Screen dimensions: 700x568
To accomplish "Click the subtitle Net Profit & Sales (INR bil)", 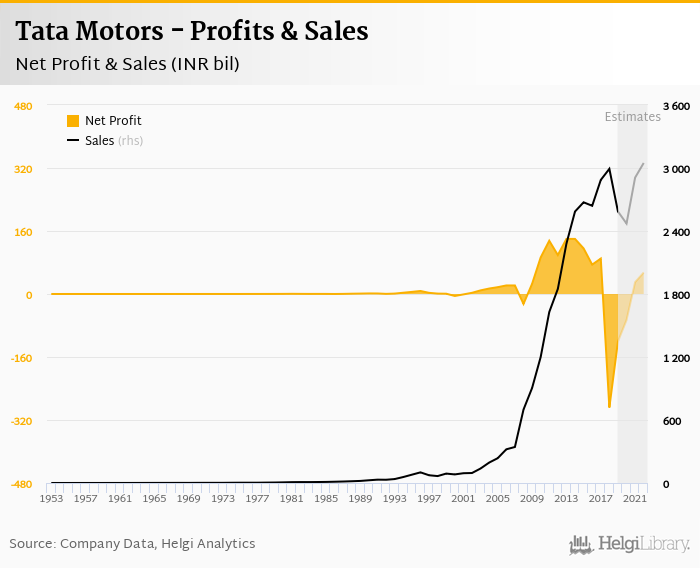I will tap(127, 64).
